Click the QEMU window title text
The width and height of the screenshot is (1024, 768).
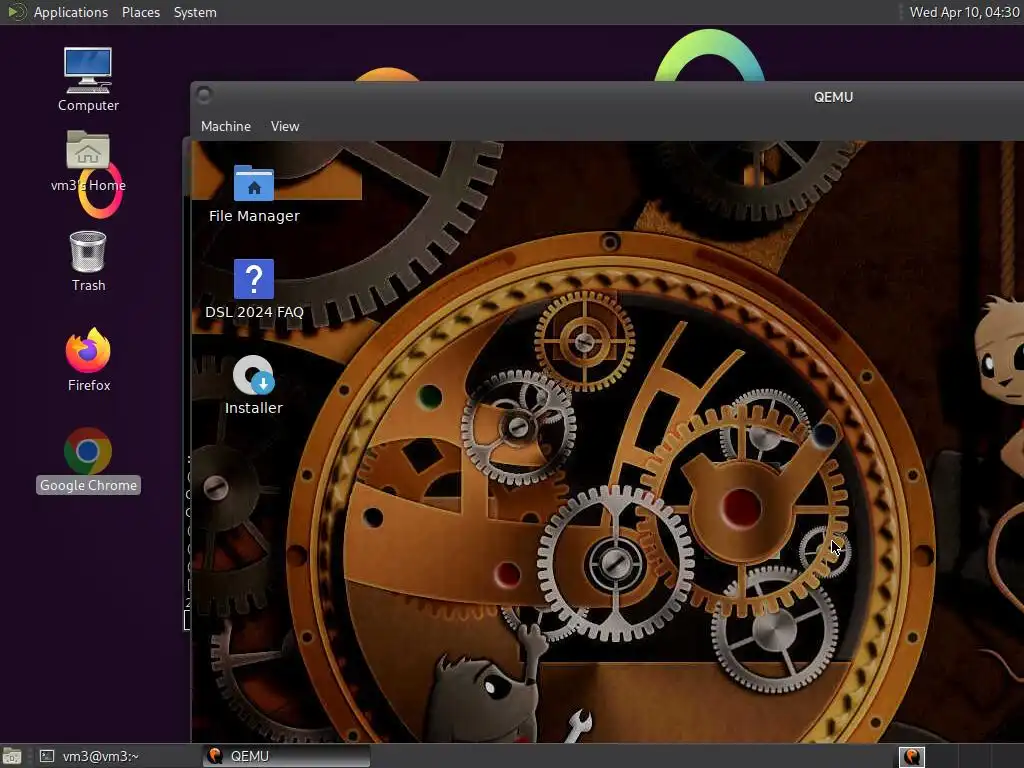(833, 97)
